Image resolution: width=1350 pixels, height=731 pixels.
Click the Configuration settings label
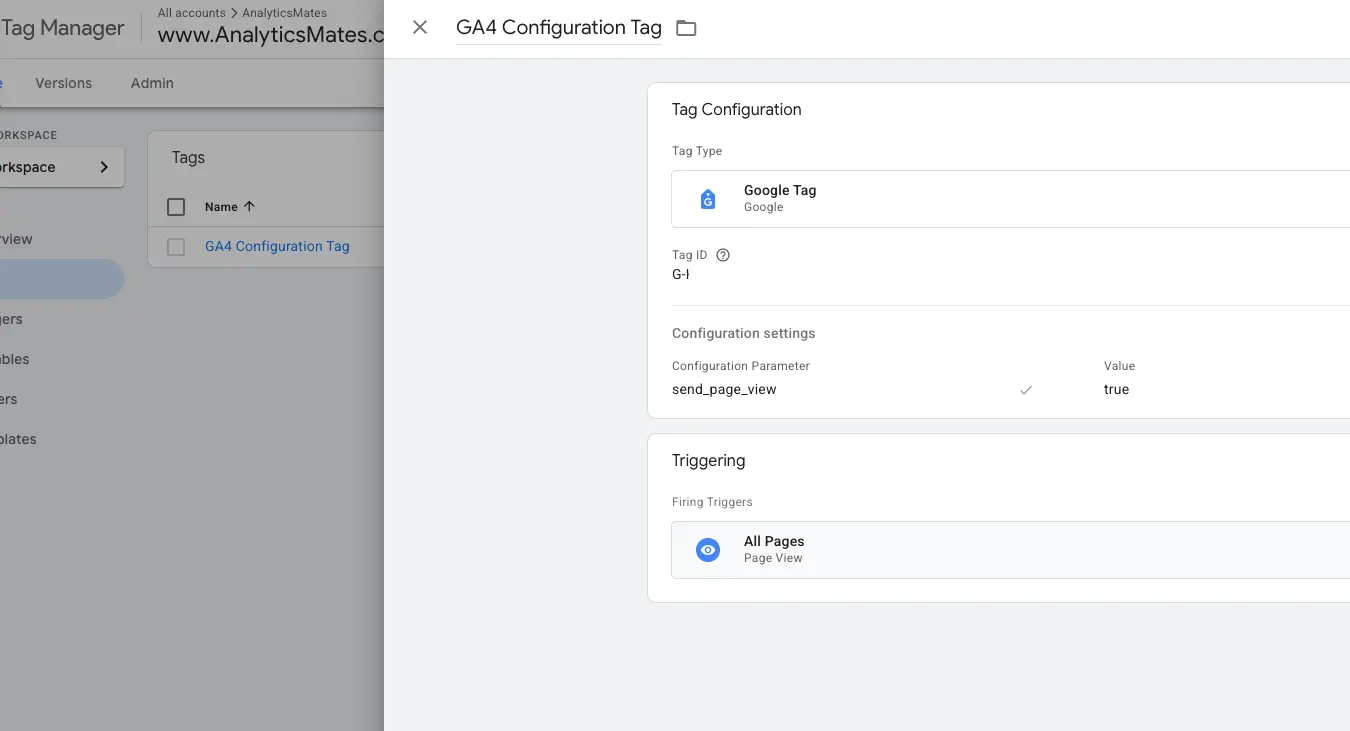[x=743, y=333]
